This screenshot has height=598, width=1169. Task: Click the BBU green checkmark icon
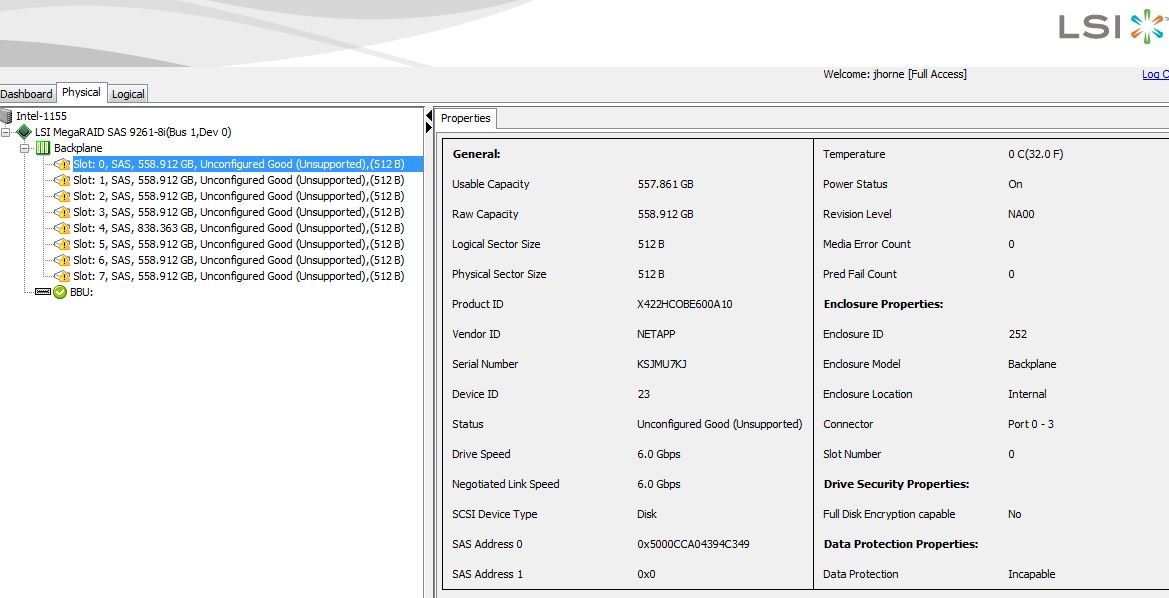coord(60,292)
